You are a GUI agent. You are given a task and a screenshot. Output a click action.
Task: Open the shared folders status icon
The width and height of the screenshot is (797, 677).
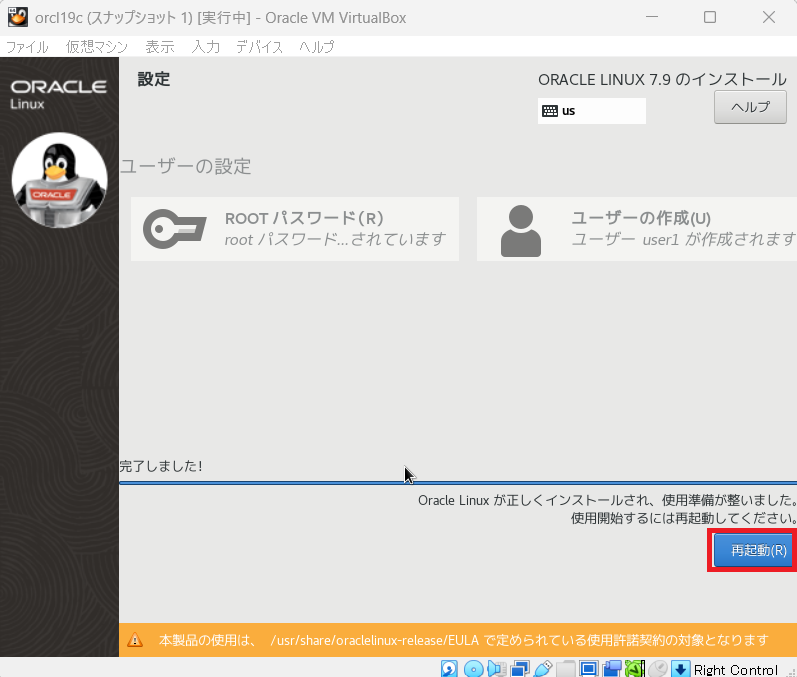click(566, 668)
